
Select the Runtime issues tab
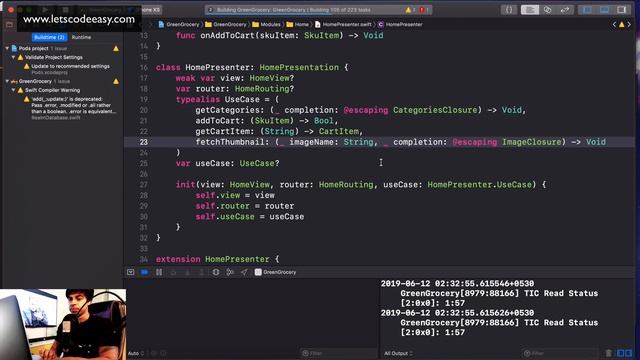pyautogui.click(x=81, y=37)
